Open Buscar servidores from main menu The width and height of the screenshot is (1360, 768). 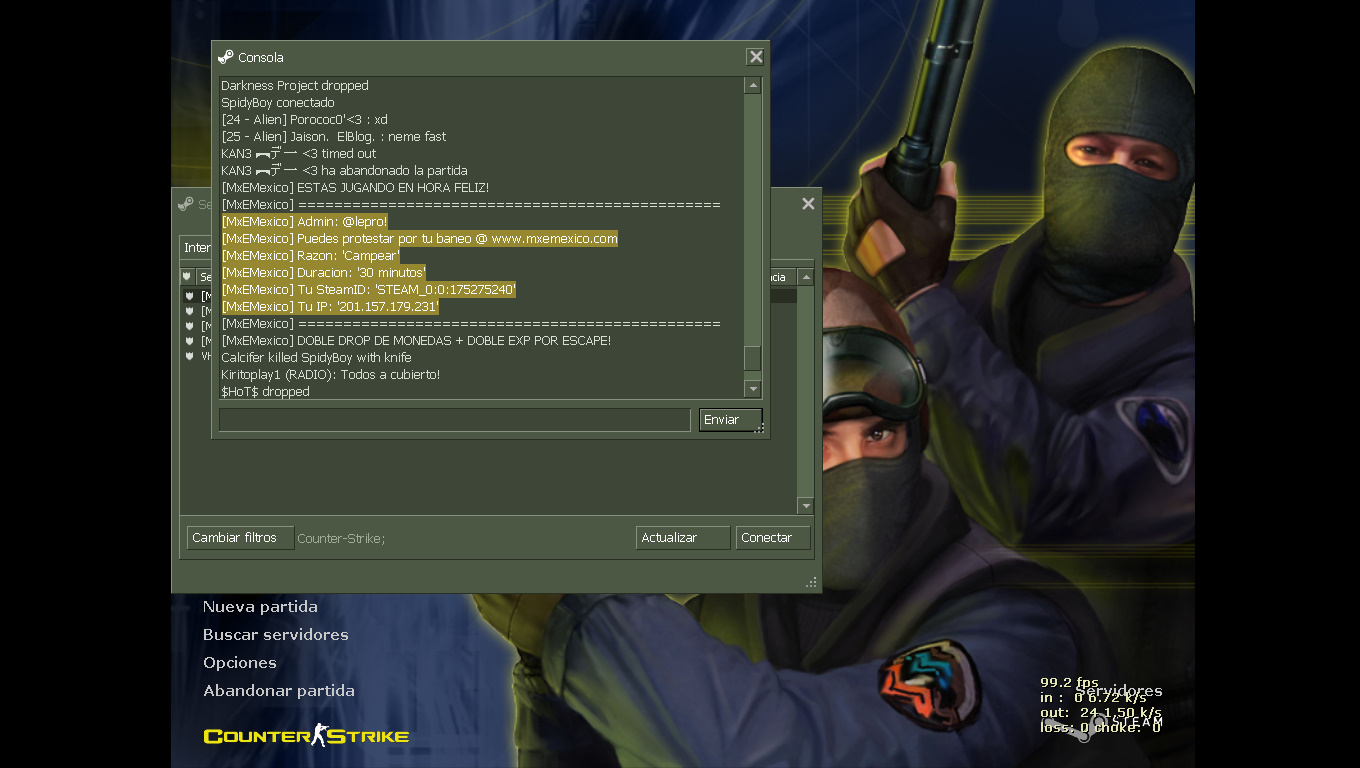[x=276, y=635]
